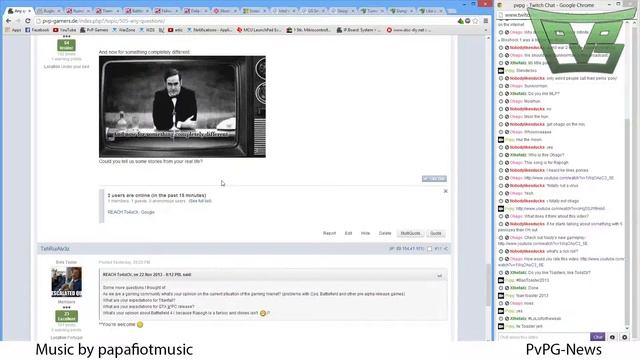The height and width of the screenshot is (360, 640).
Task: Open the Twitch chat settings gear
Action: coord(624,337)
